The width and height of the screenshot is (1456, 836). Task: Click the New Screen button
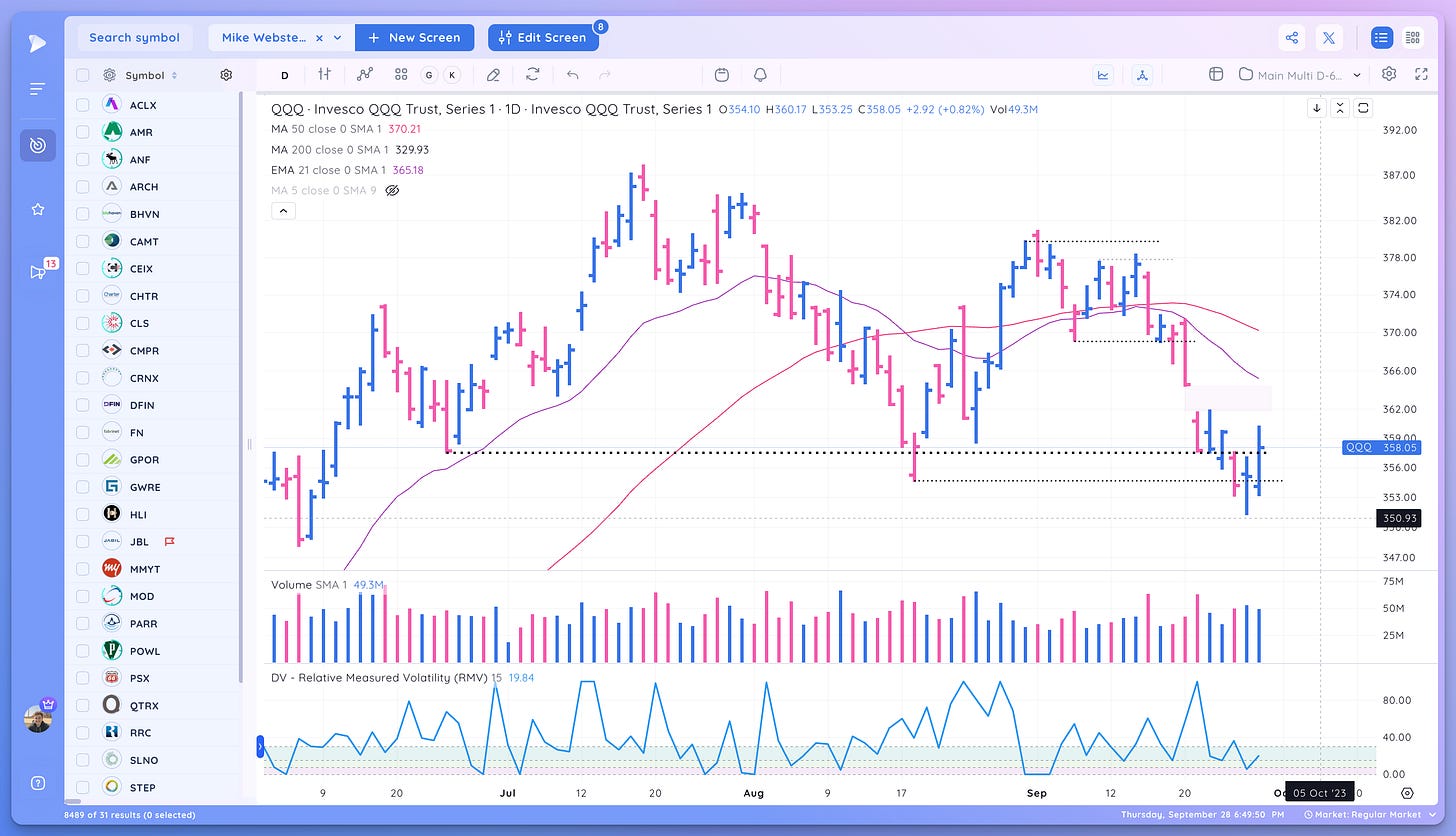[x=415, y=38]
